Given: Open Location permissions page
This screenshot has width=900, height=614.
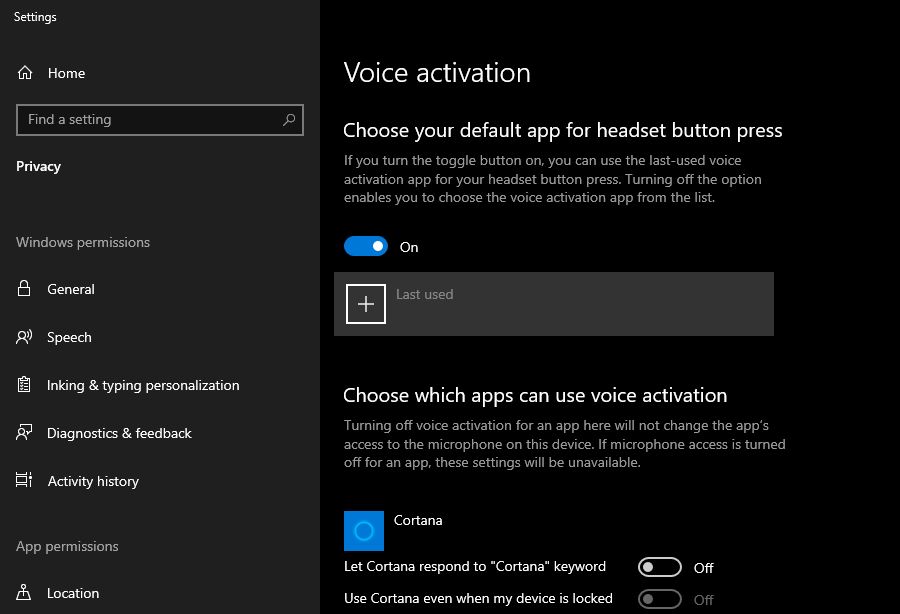Looking at the screenshot, I should click(73, 593).
